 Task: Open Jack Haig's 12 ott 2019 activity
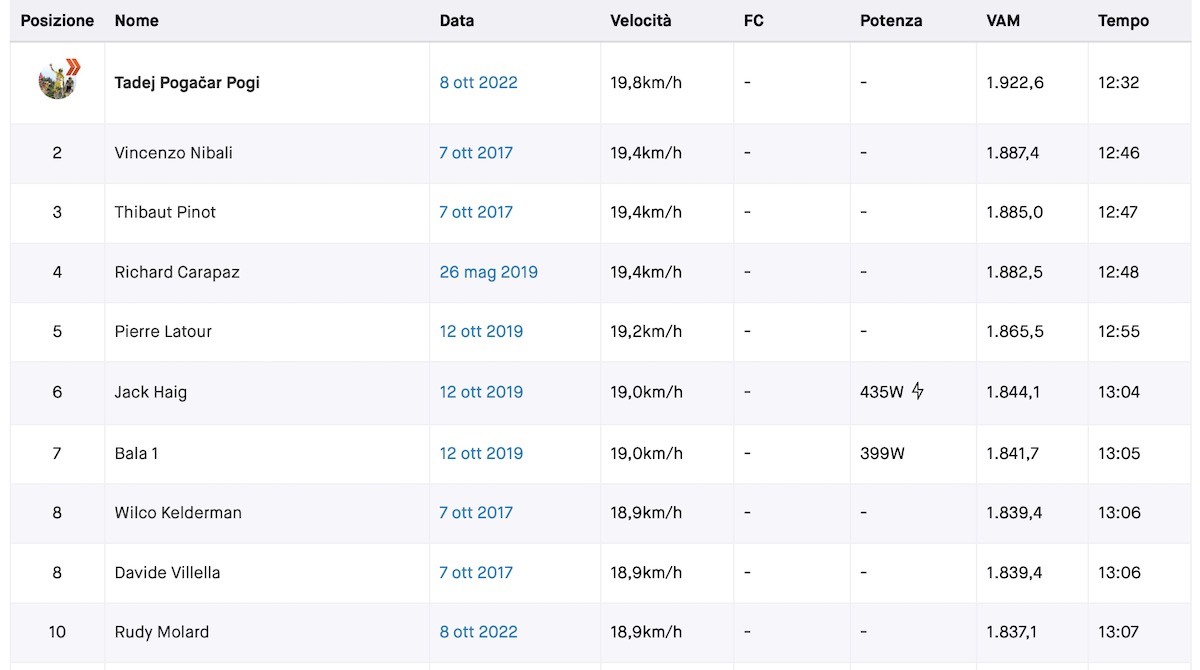click(x=481, y=392)
